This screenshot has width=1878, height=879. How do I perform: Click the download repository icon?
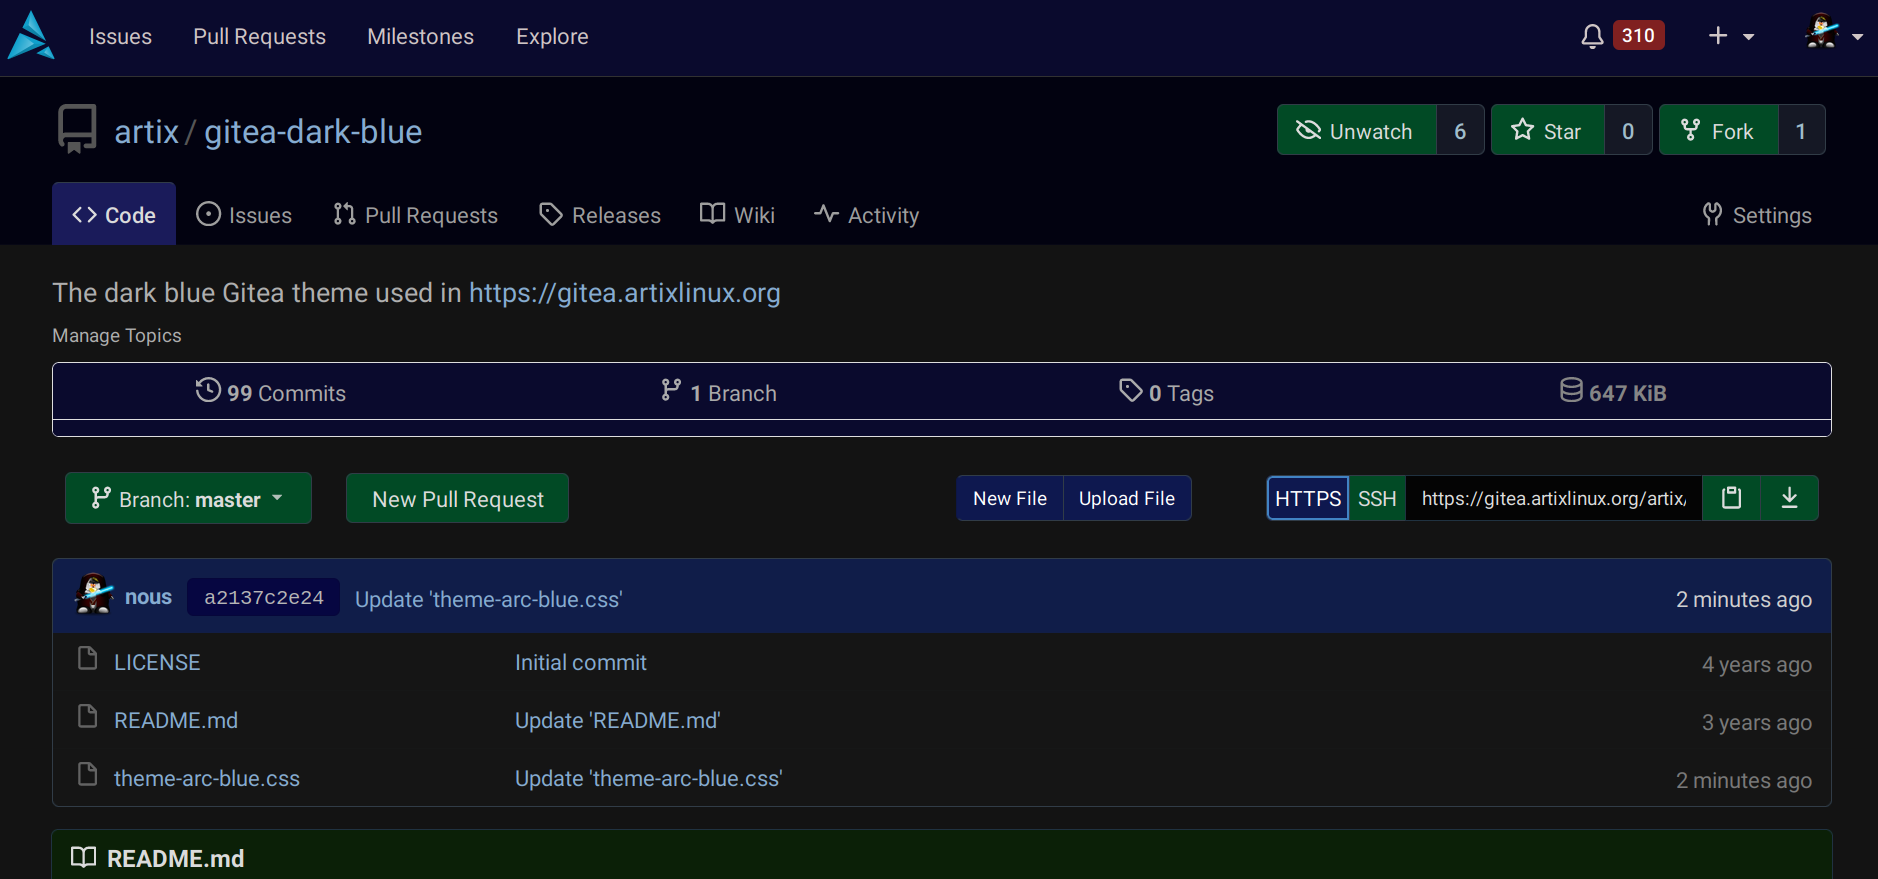pyautogui.click(x=1790, y=498)
